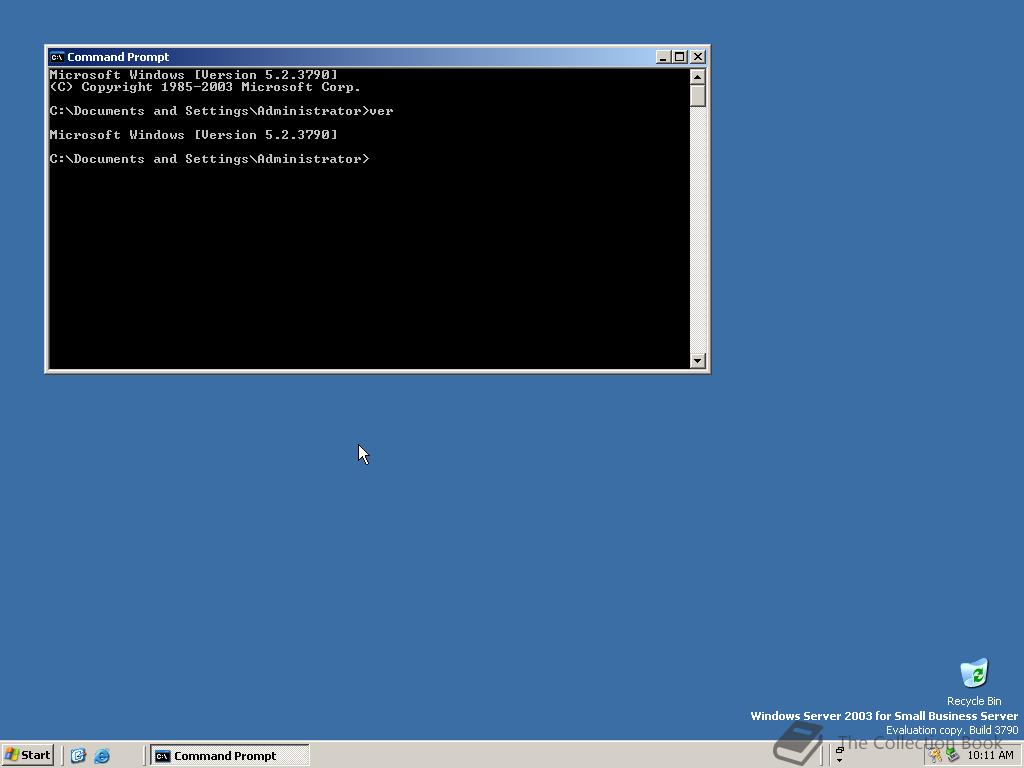This screenshot has width=1024, height=768.
Task: Click the keys icon in the system tray
Action: [936, 756]
